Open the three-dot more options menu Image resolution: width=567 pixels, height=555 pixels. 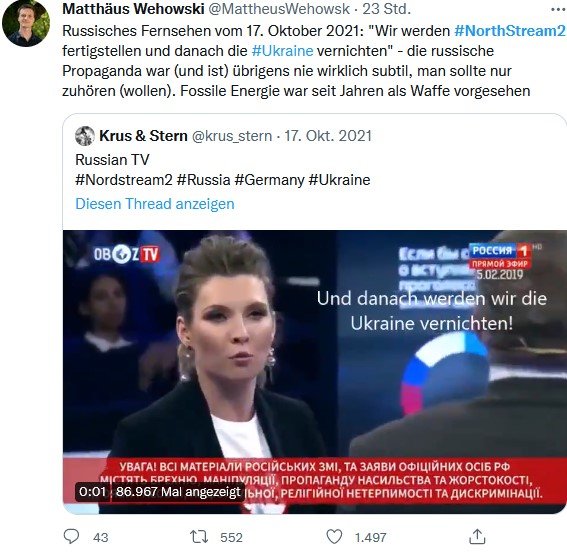tap(559, 10)
